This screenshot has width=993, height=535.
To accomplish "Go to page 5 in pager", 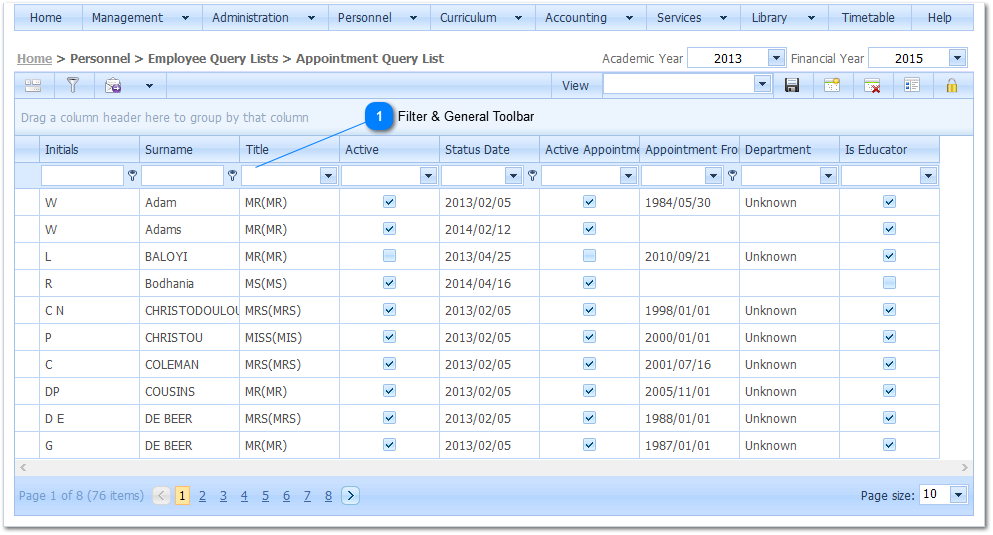I will coord(265,496).
